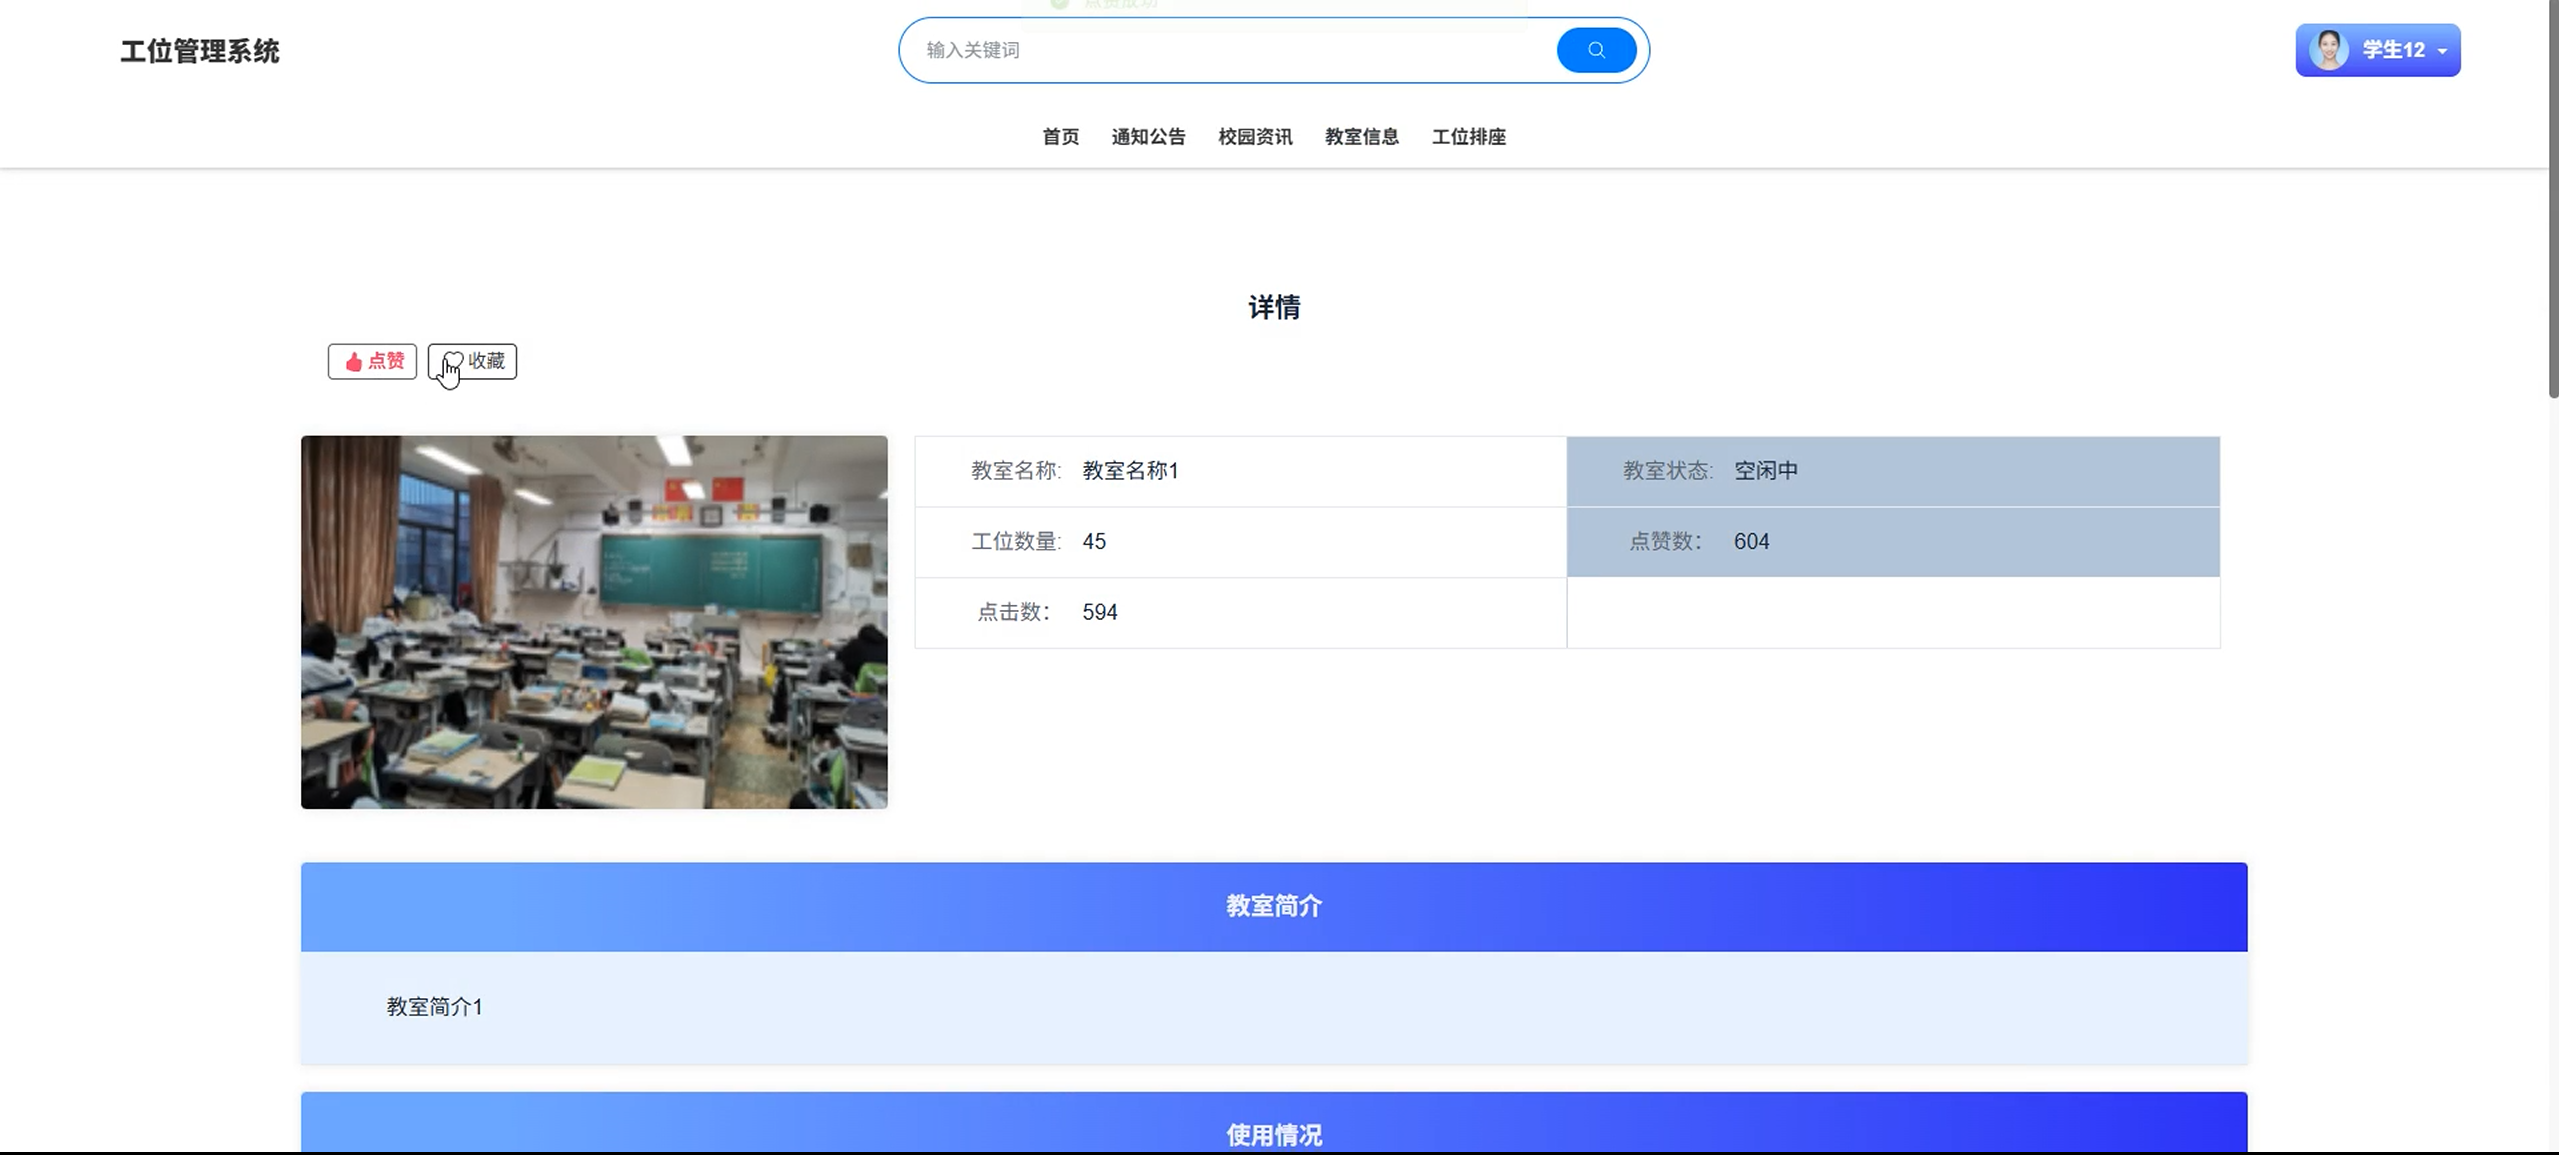Image resolution: width=2559 pixels, height=1155 pixels.
Task: Open the 首页 menu item
Action: click(1060, 137)
